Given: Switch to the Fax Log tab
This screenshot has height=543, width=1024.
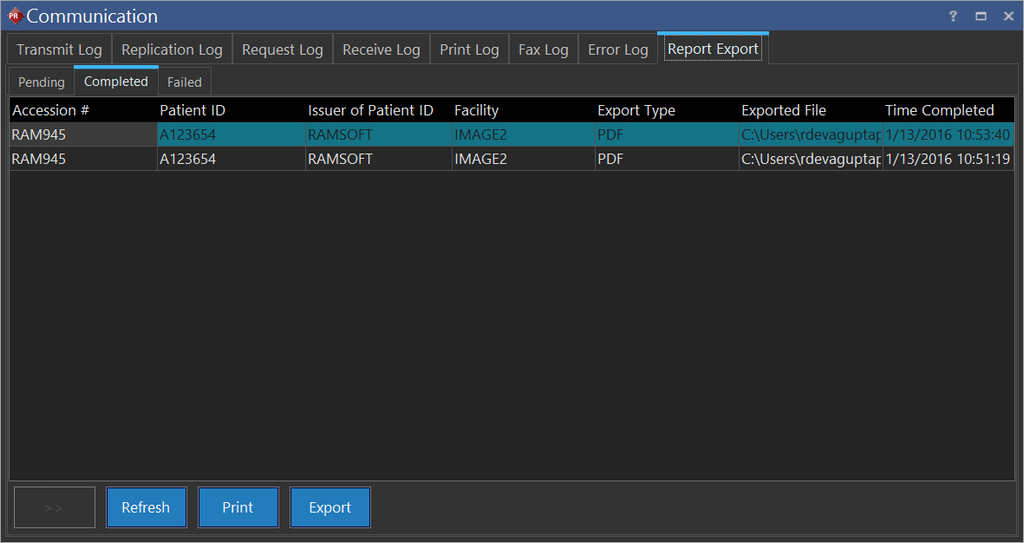Looking at the screenshot, I should [x=543, y=50].
